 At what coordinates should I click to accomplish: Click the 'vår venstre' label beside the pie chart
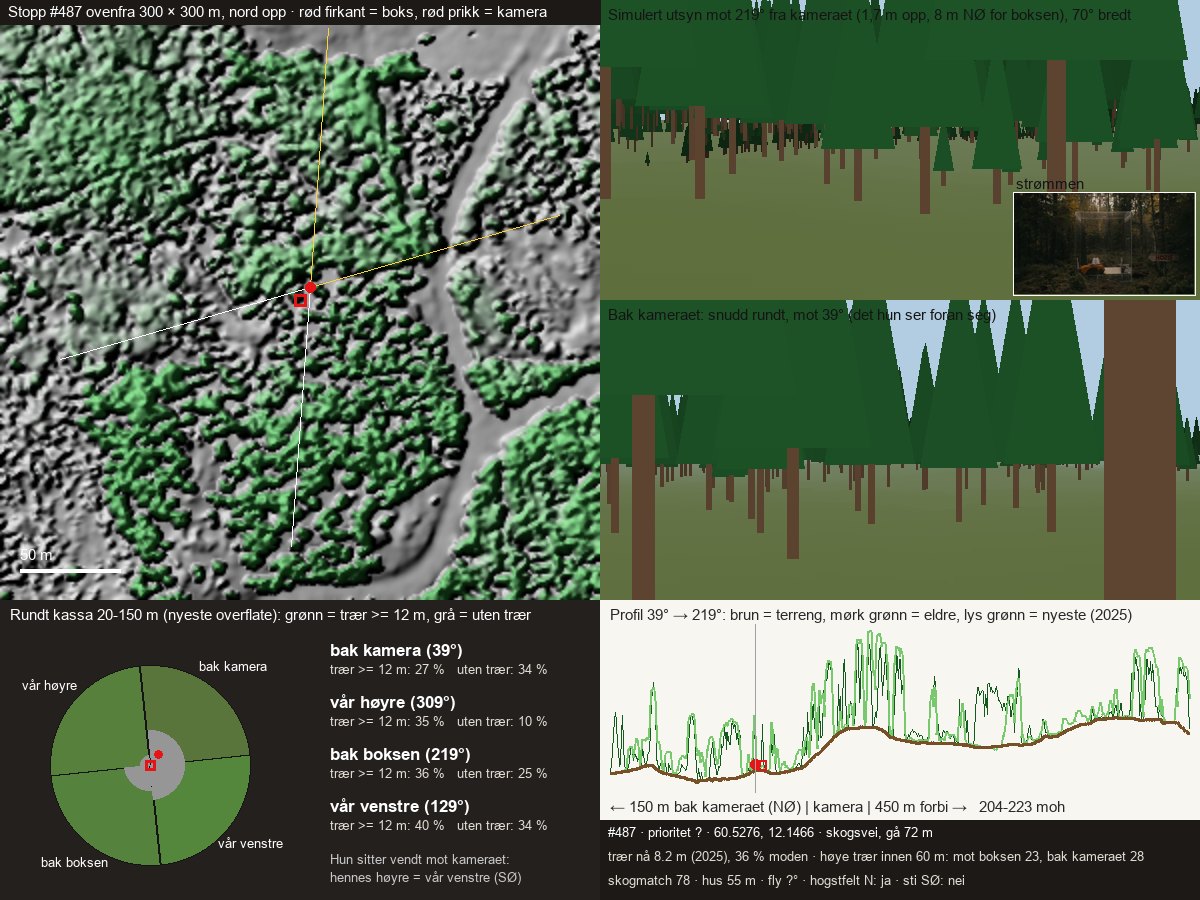tap(250, 843)
